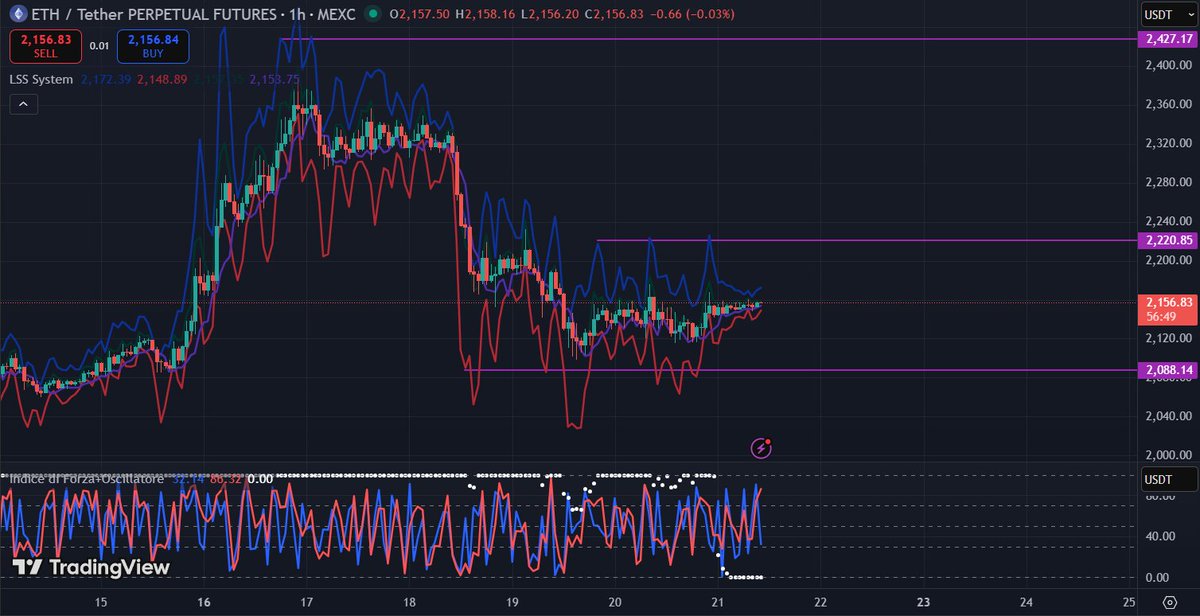
Task: Click the 2,040.00 price axis tick
Action: (1168, 415)
